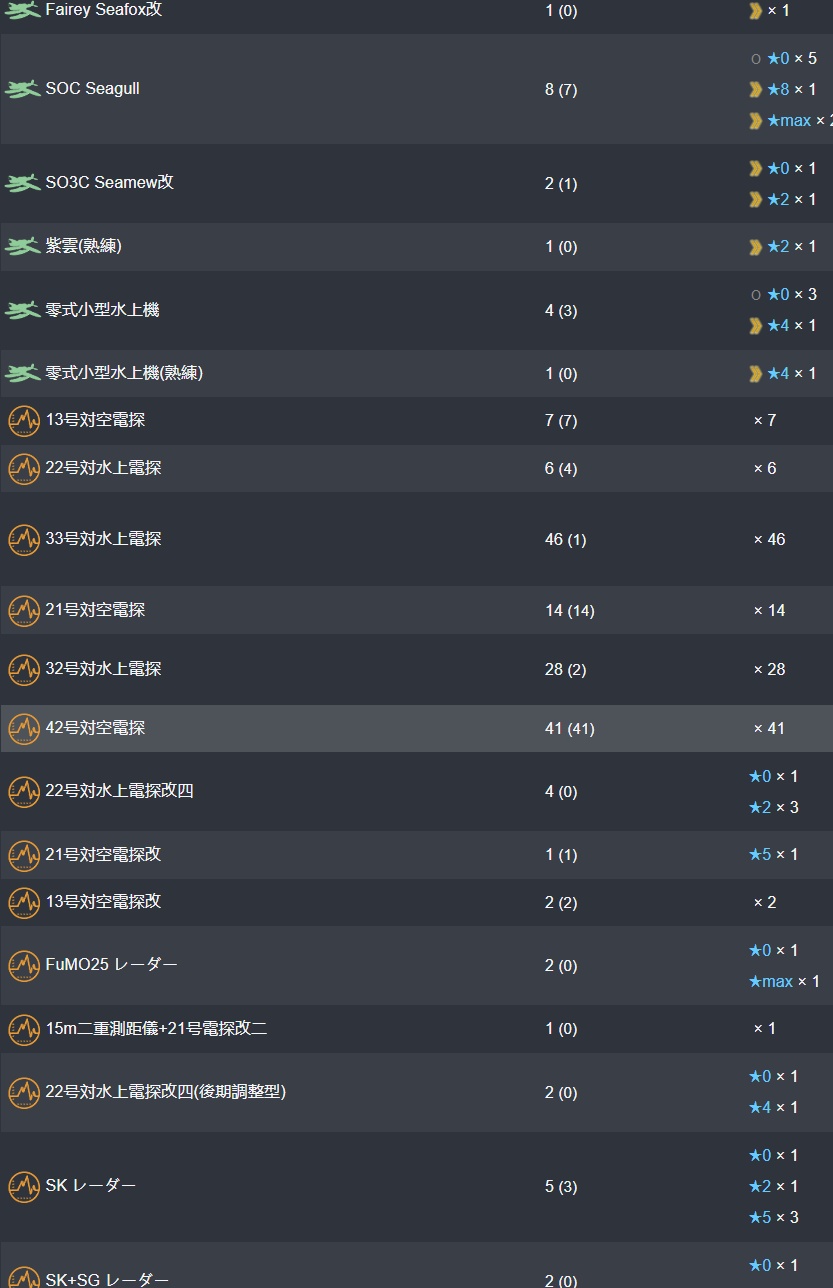Click seaplane icon for 零式小型水上機(熟練)
The height and width of the screenshot is (1288, 833).
23,373
